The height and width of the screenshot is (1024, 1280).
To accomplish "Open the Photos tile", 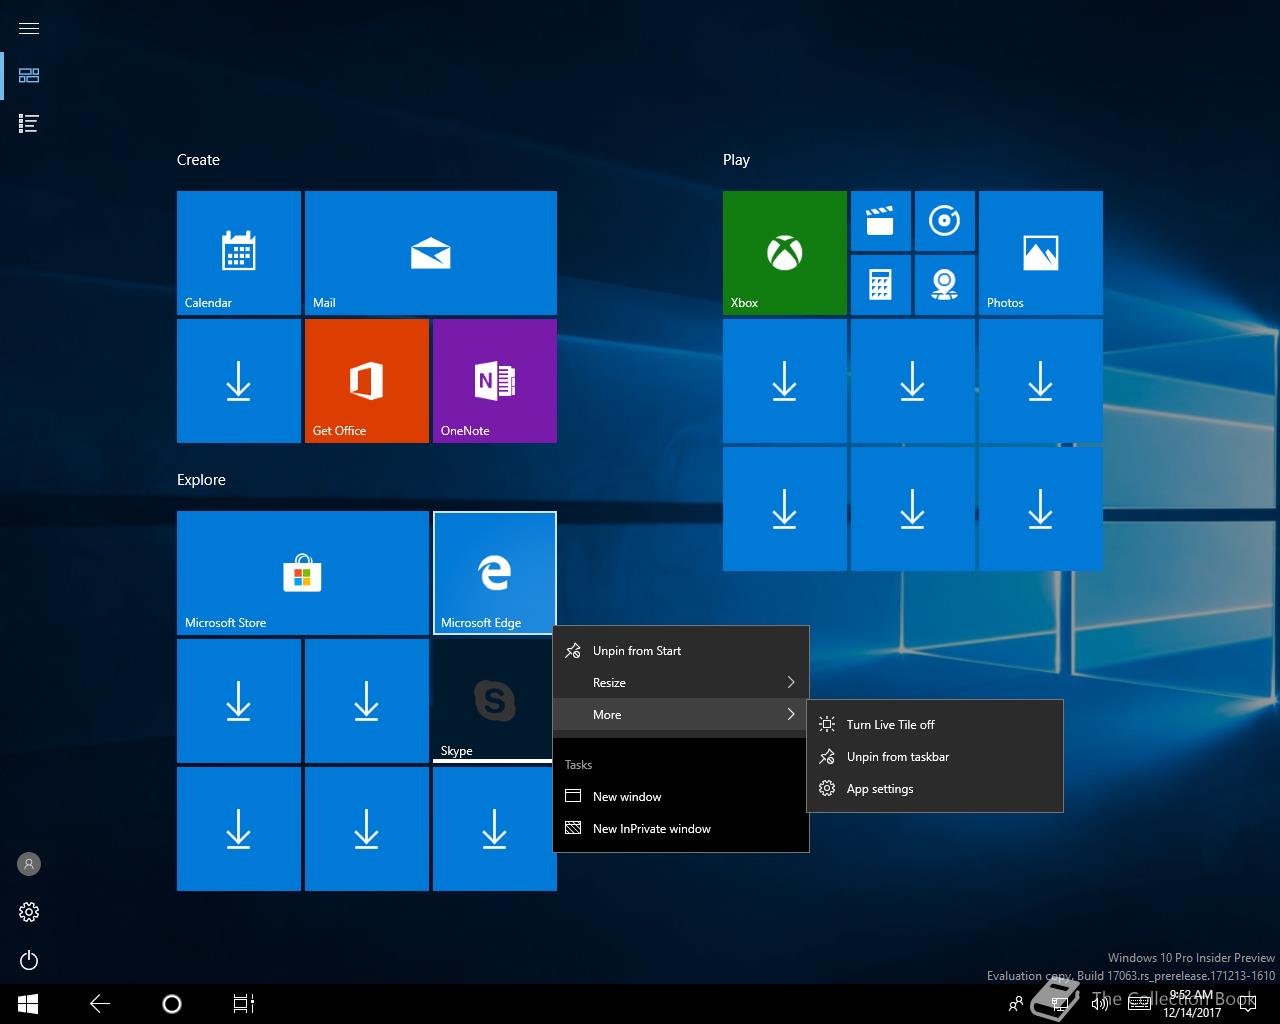I will pyautogui.click(x=1041, y=253).
